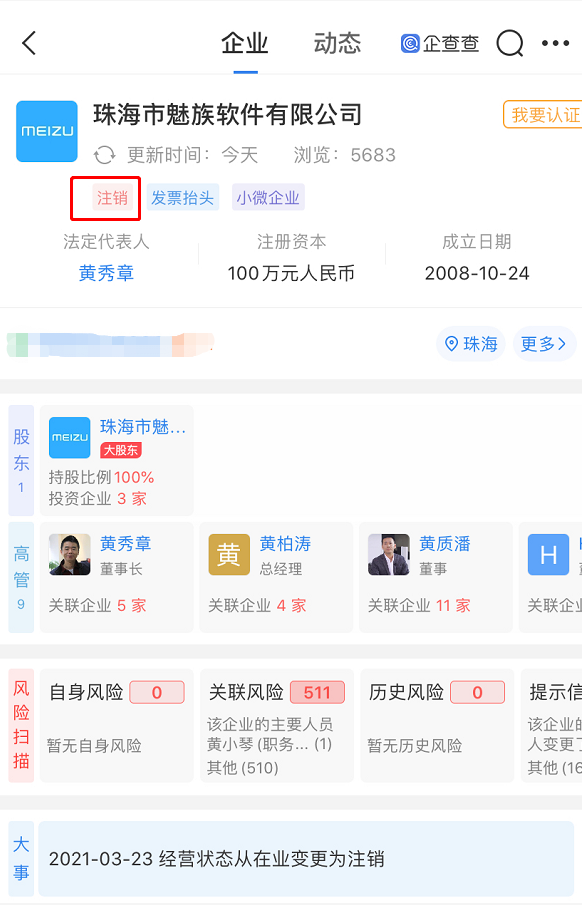The height and width of the screenshot is (905, 582).
Task: Tap the 大股东 badge
Action: tap(121, 450)
